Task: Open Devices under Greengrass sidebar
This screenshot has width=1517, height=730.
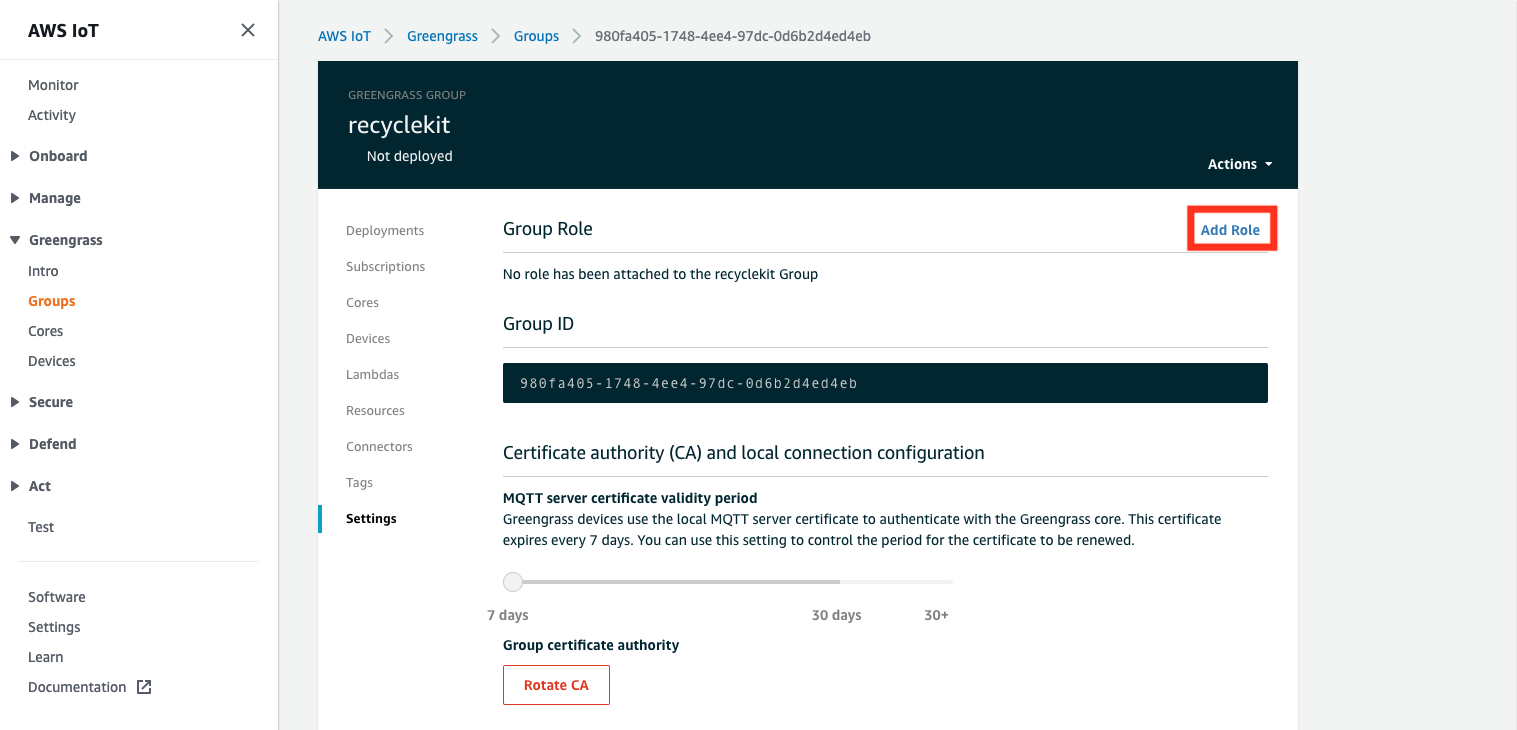Action: pos(52,361)
